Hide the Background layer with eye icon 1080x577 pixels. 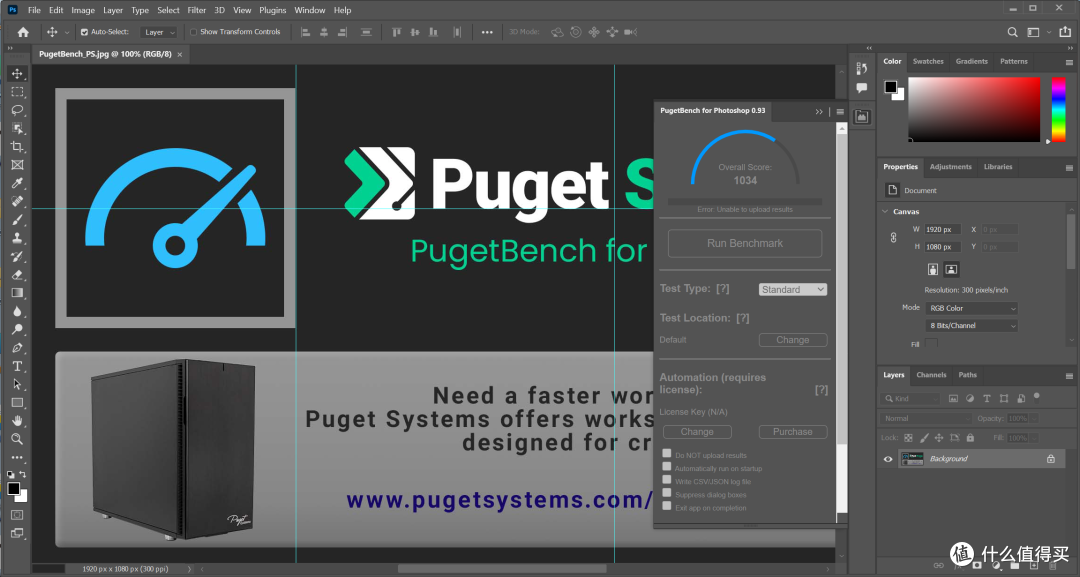click(x=888, y=459)
